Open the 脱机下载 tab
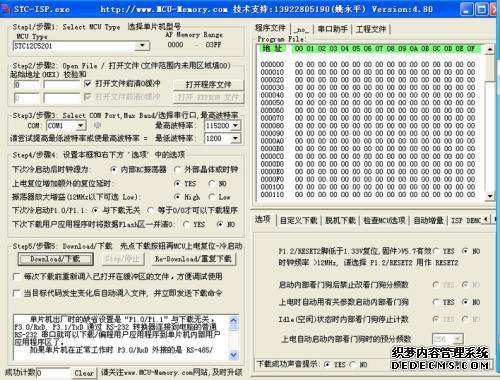This screenshot has height=380, width=500. pos(340,220)
